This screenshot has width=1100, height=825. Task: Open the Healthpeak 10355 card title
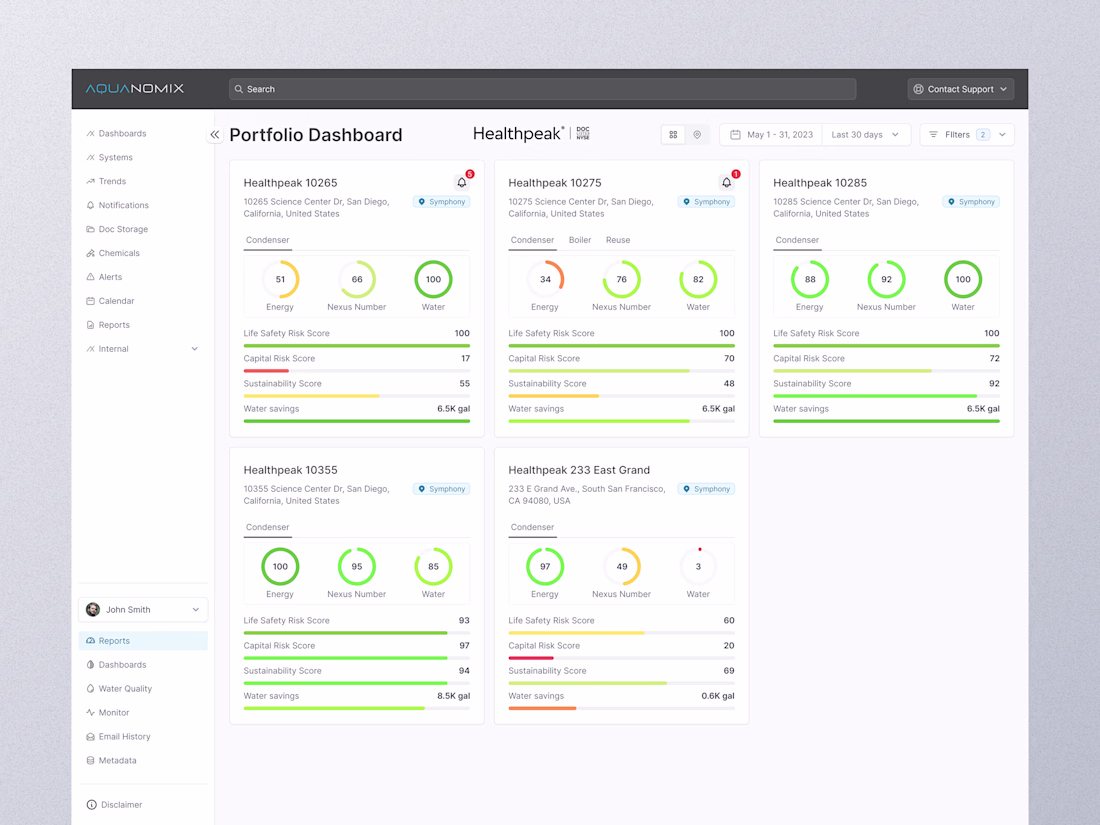click(290, 470)
